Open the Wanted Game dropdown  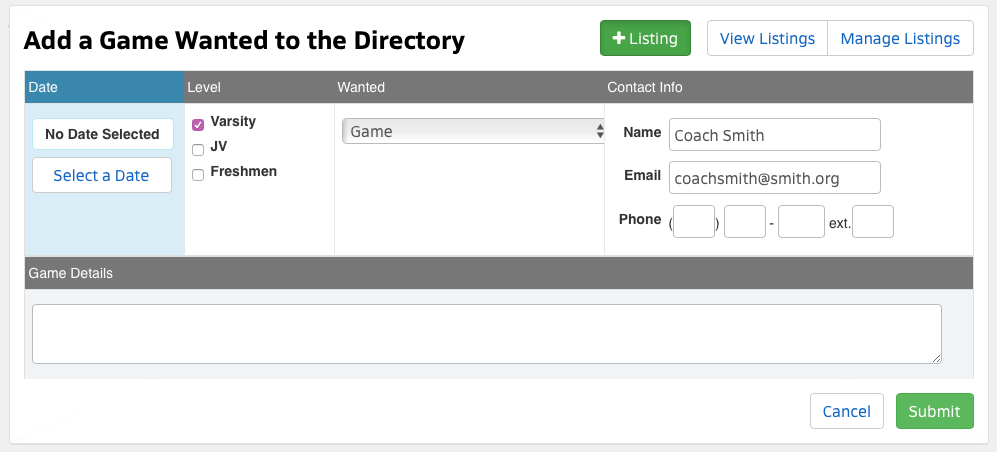pos(473,132)
